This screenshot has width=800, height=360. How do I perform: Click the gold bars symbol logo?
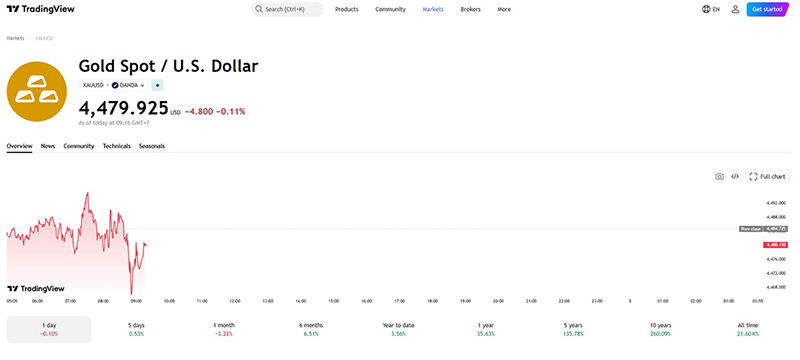37,91
